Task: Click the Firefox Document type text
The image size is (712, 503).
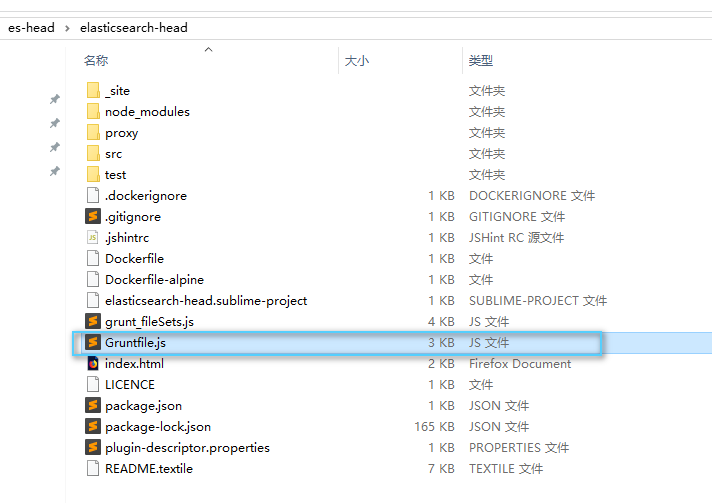Action: pos(520,364)
